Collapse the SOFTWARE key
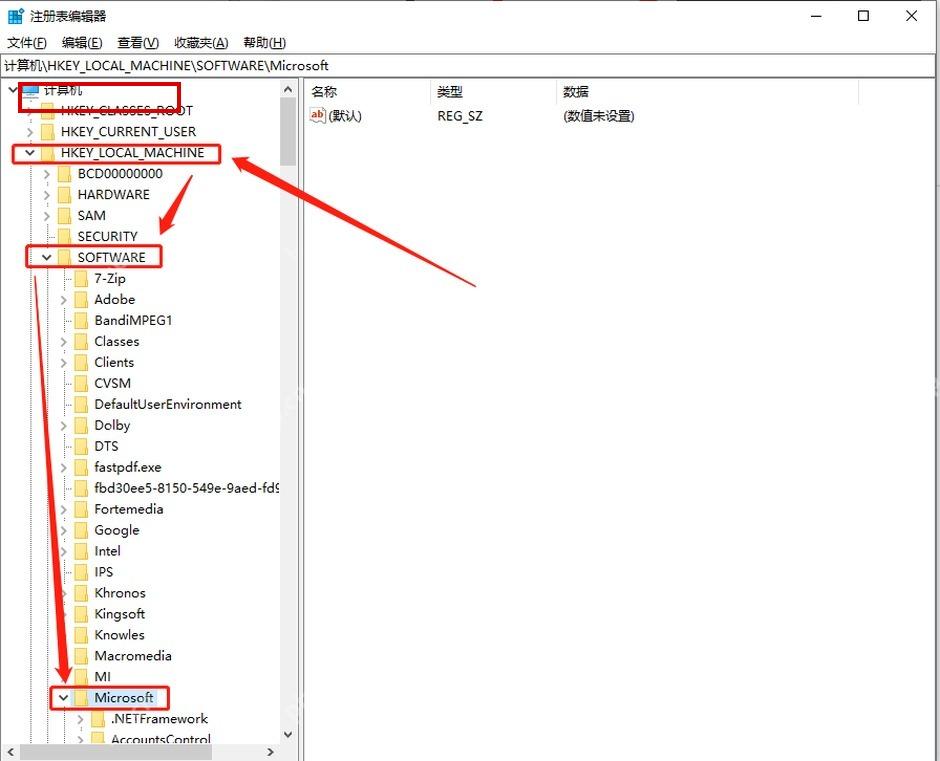Screen dimensions: 940x761 [47, 257]
